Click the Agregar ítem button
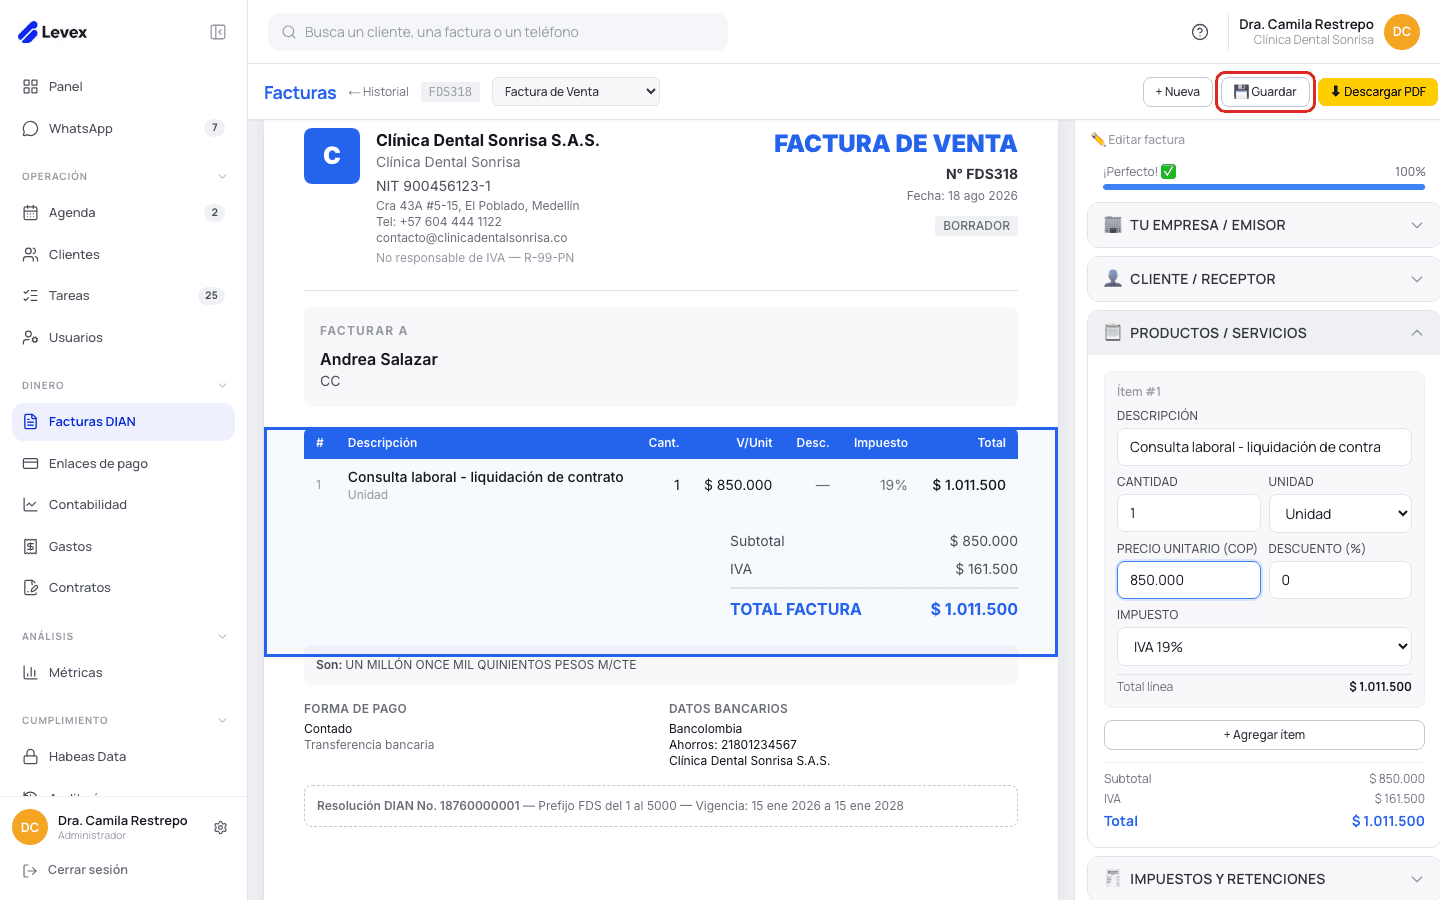The width and height of the screenshot is (1440, 900). [1264, 735]
